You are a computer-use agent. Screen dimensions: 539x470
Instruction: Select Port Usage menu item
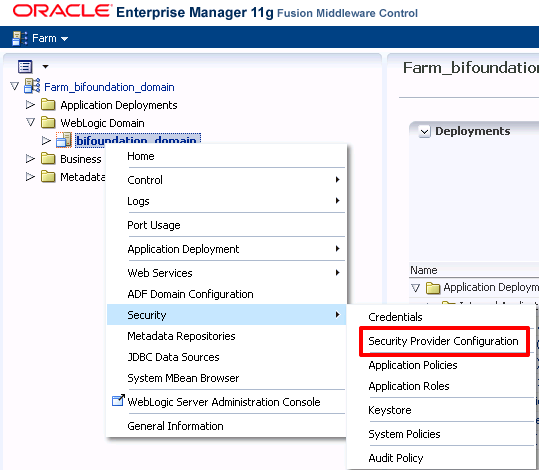pyautogui.click(x=226, y=225)
